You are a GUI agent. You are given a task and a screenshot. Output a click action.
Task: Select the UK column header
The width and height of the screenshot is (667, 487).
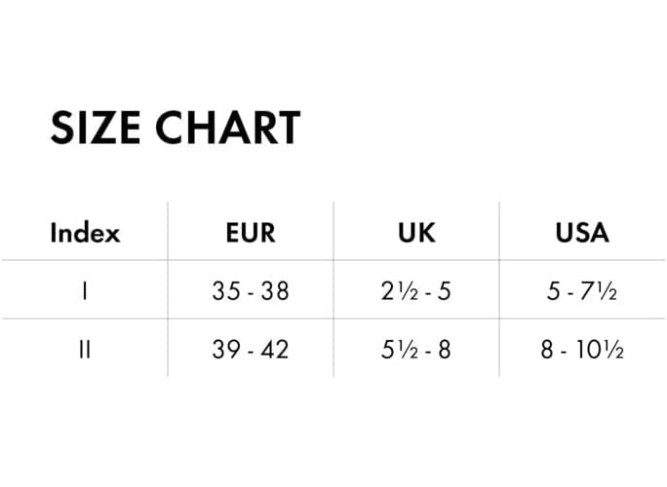[x=416, y=233]
